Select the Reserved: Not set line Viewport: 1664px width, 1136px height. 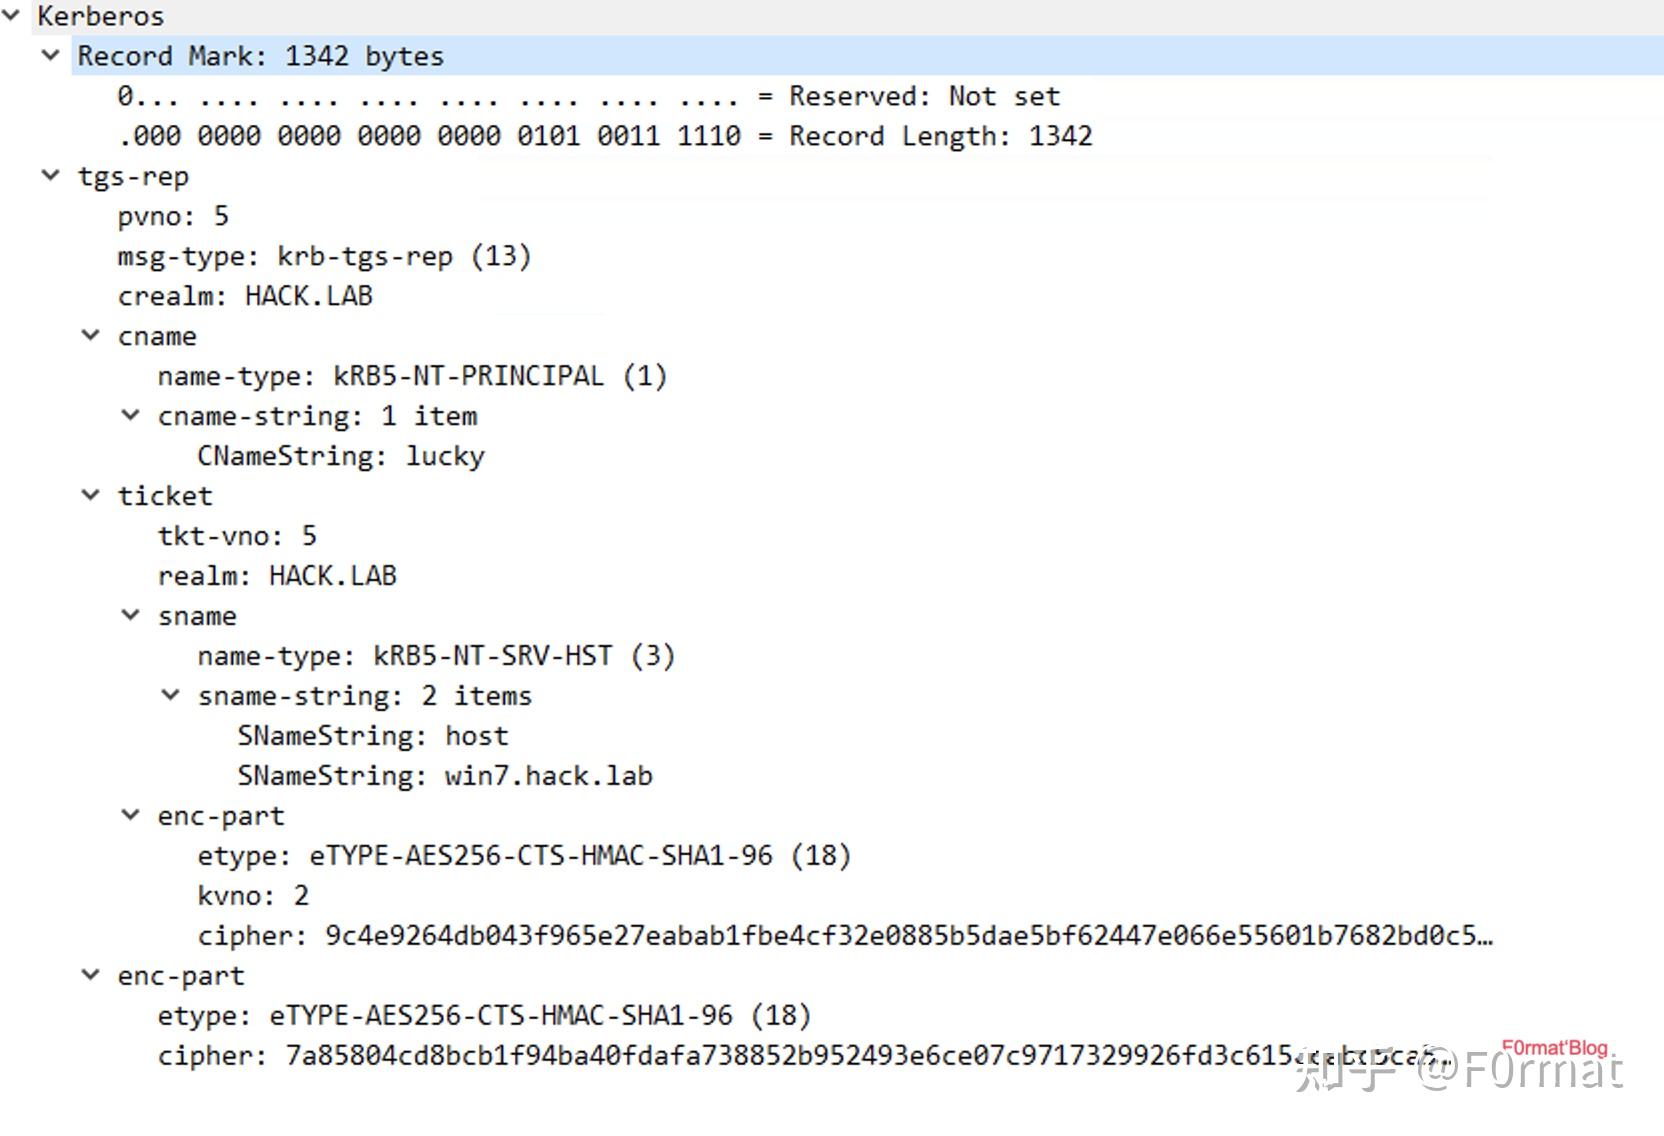pyautogui.click(x=588, y=96)
